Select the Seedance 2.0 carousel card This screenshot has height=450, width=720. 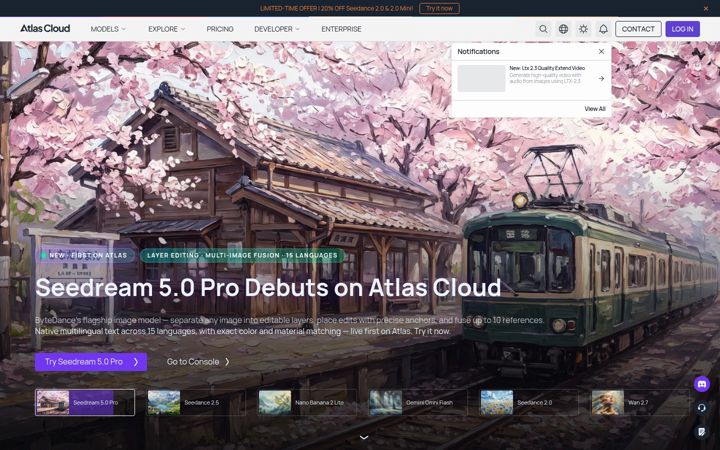click(529, 402)
